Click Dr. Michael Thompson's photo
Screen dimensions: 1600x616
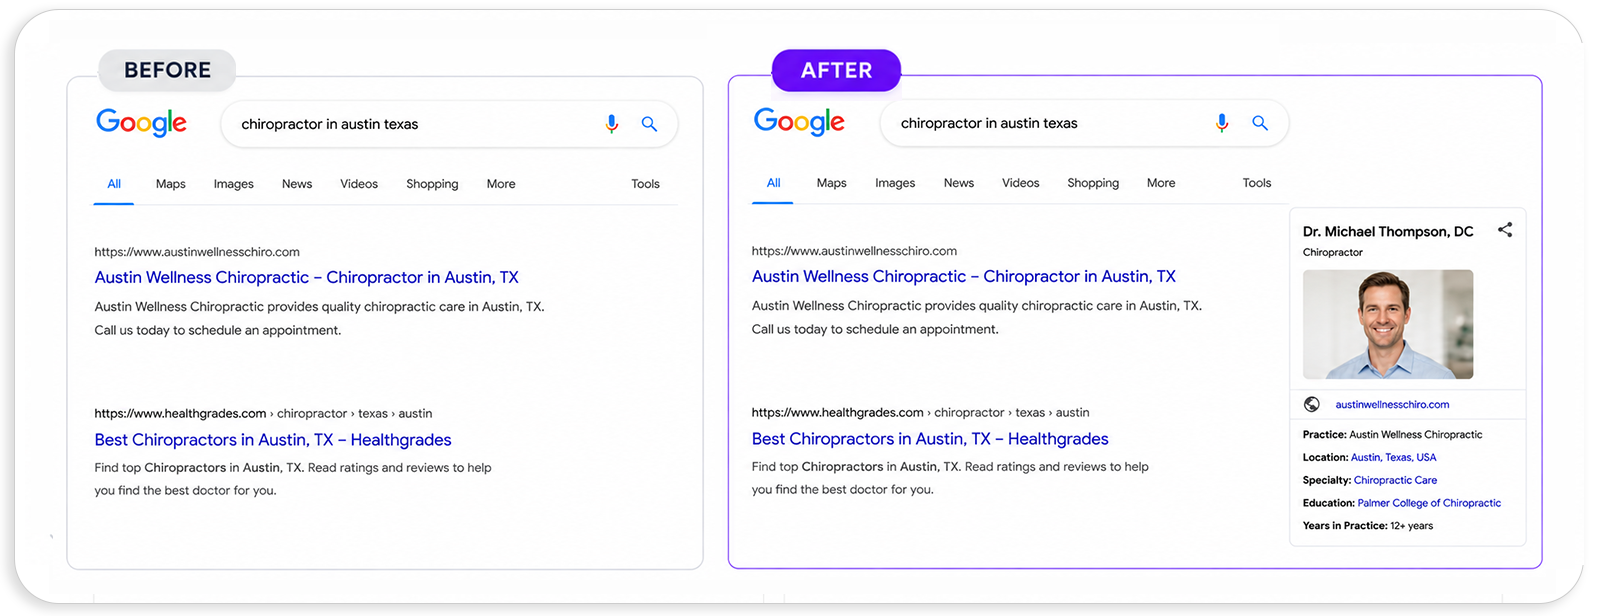[x=1388, y=324]
